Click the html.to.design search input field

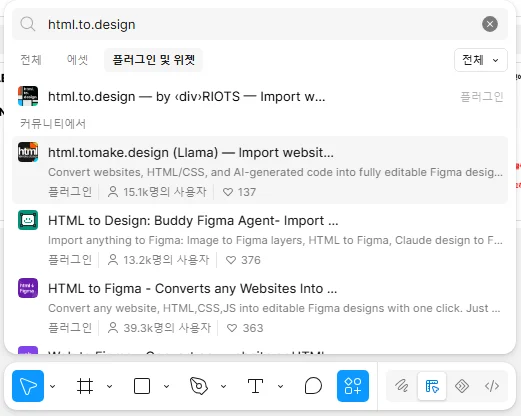pos(260,24)
